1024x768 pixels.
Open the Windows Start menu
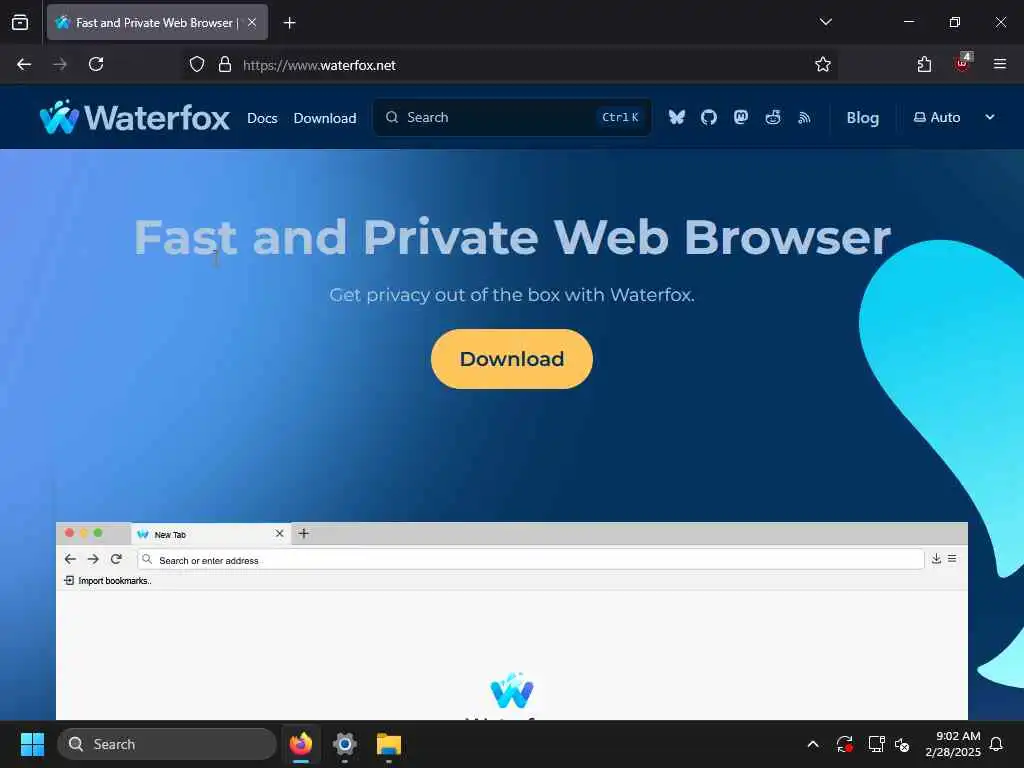click(32, 744)
